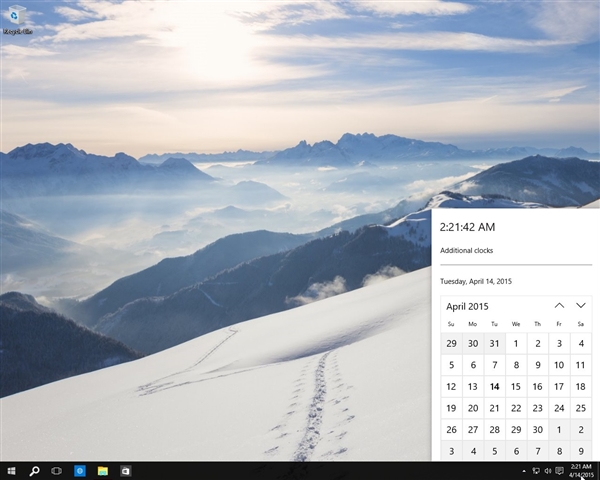Select April 1 in the calendar
This screenshot has width=600, height=480.
click(516, 343)
